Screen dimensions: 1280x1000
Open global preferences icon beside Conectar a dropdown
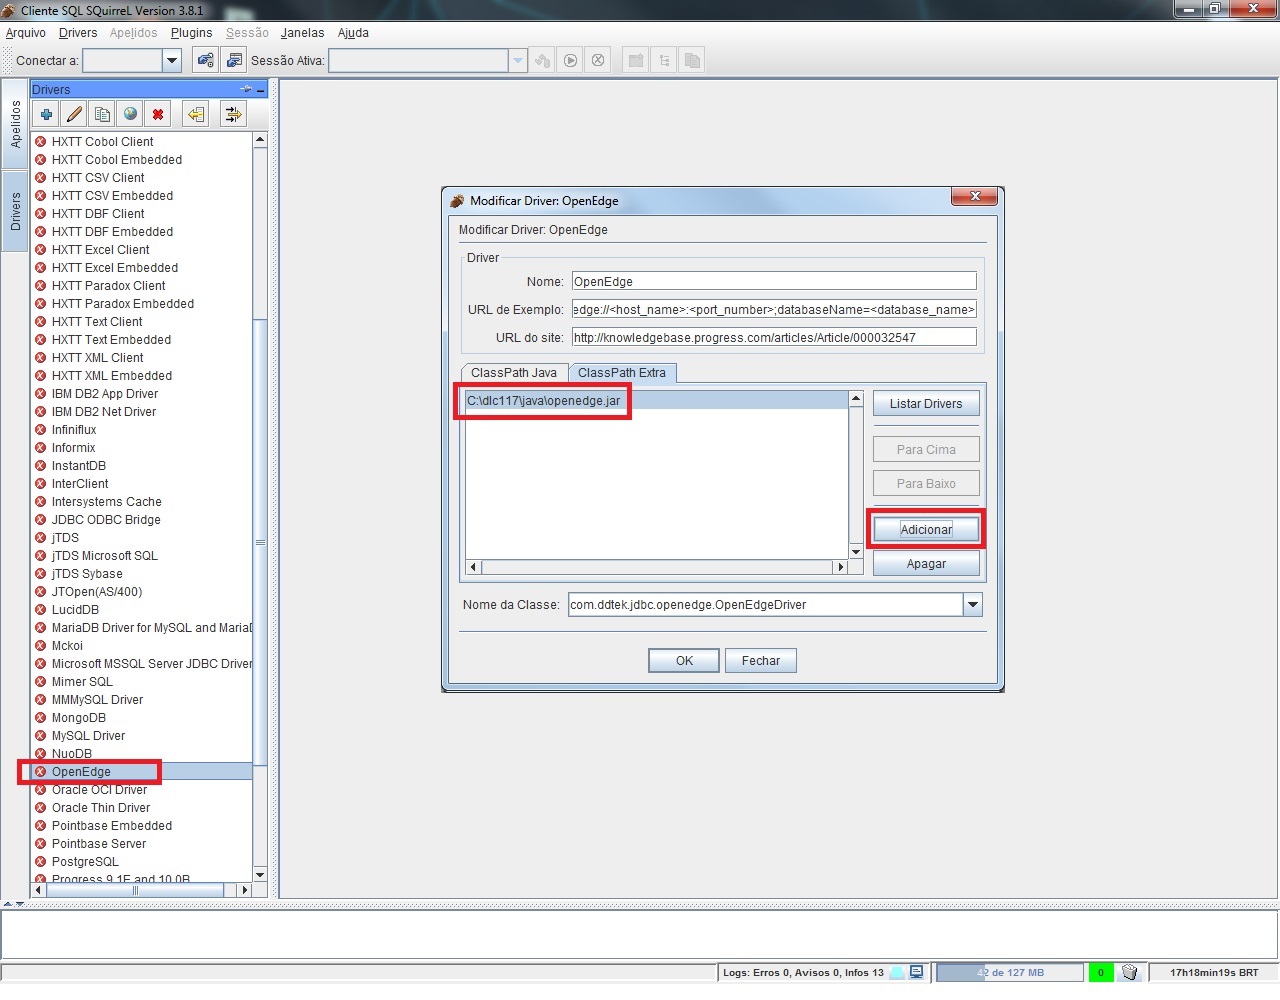tap(205, 60)
